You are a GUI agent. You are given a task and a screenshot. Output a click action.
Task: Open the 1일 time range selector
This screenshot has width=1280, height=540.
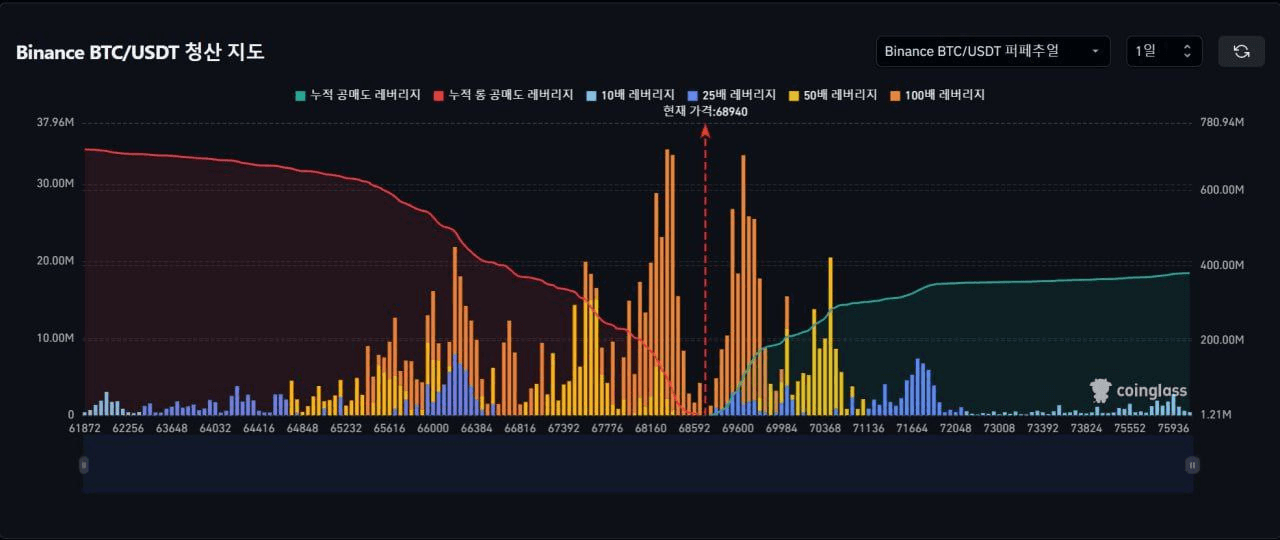point(1163,51)
